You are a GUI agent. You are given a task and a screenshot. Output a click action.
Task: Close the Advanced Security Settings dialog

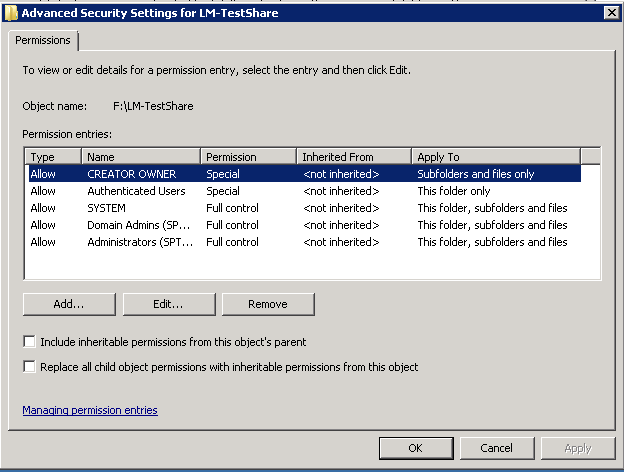(x=612, y=13)
